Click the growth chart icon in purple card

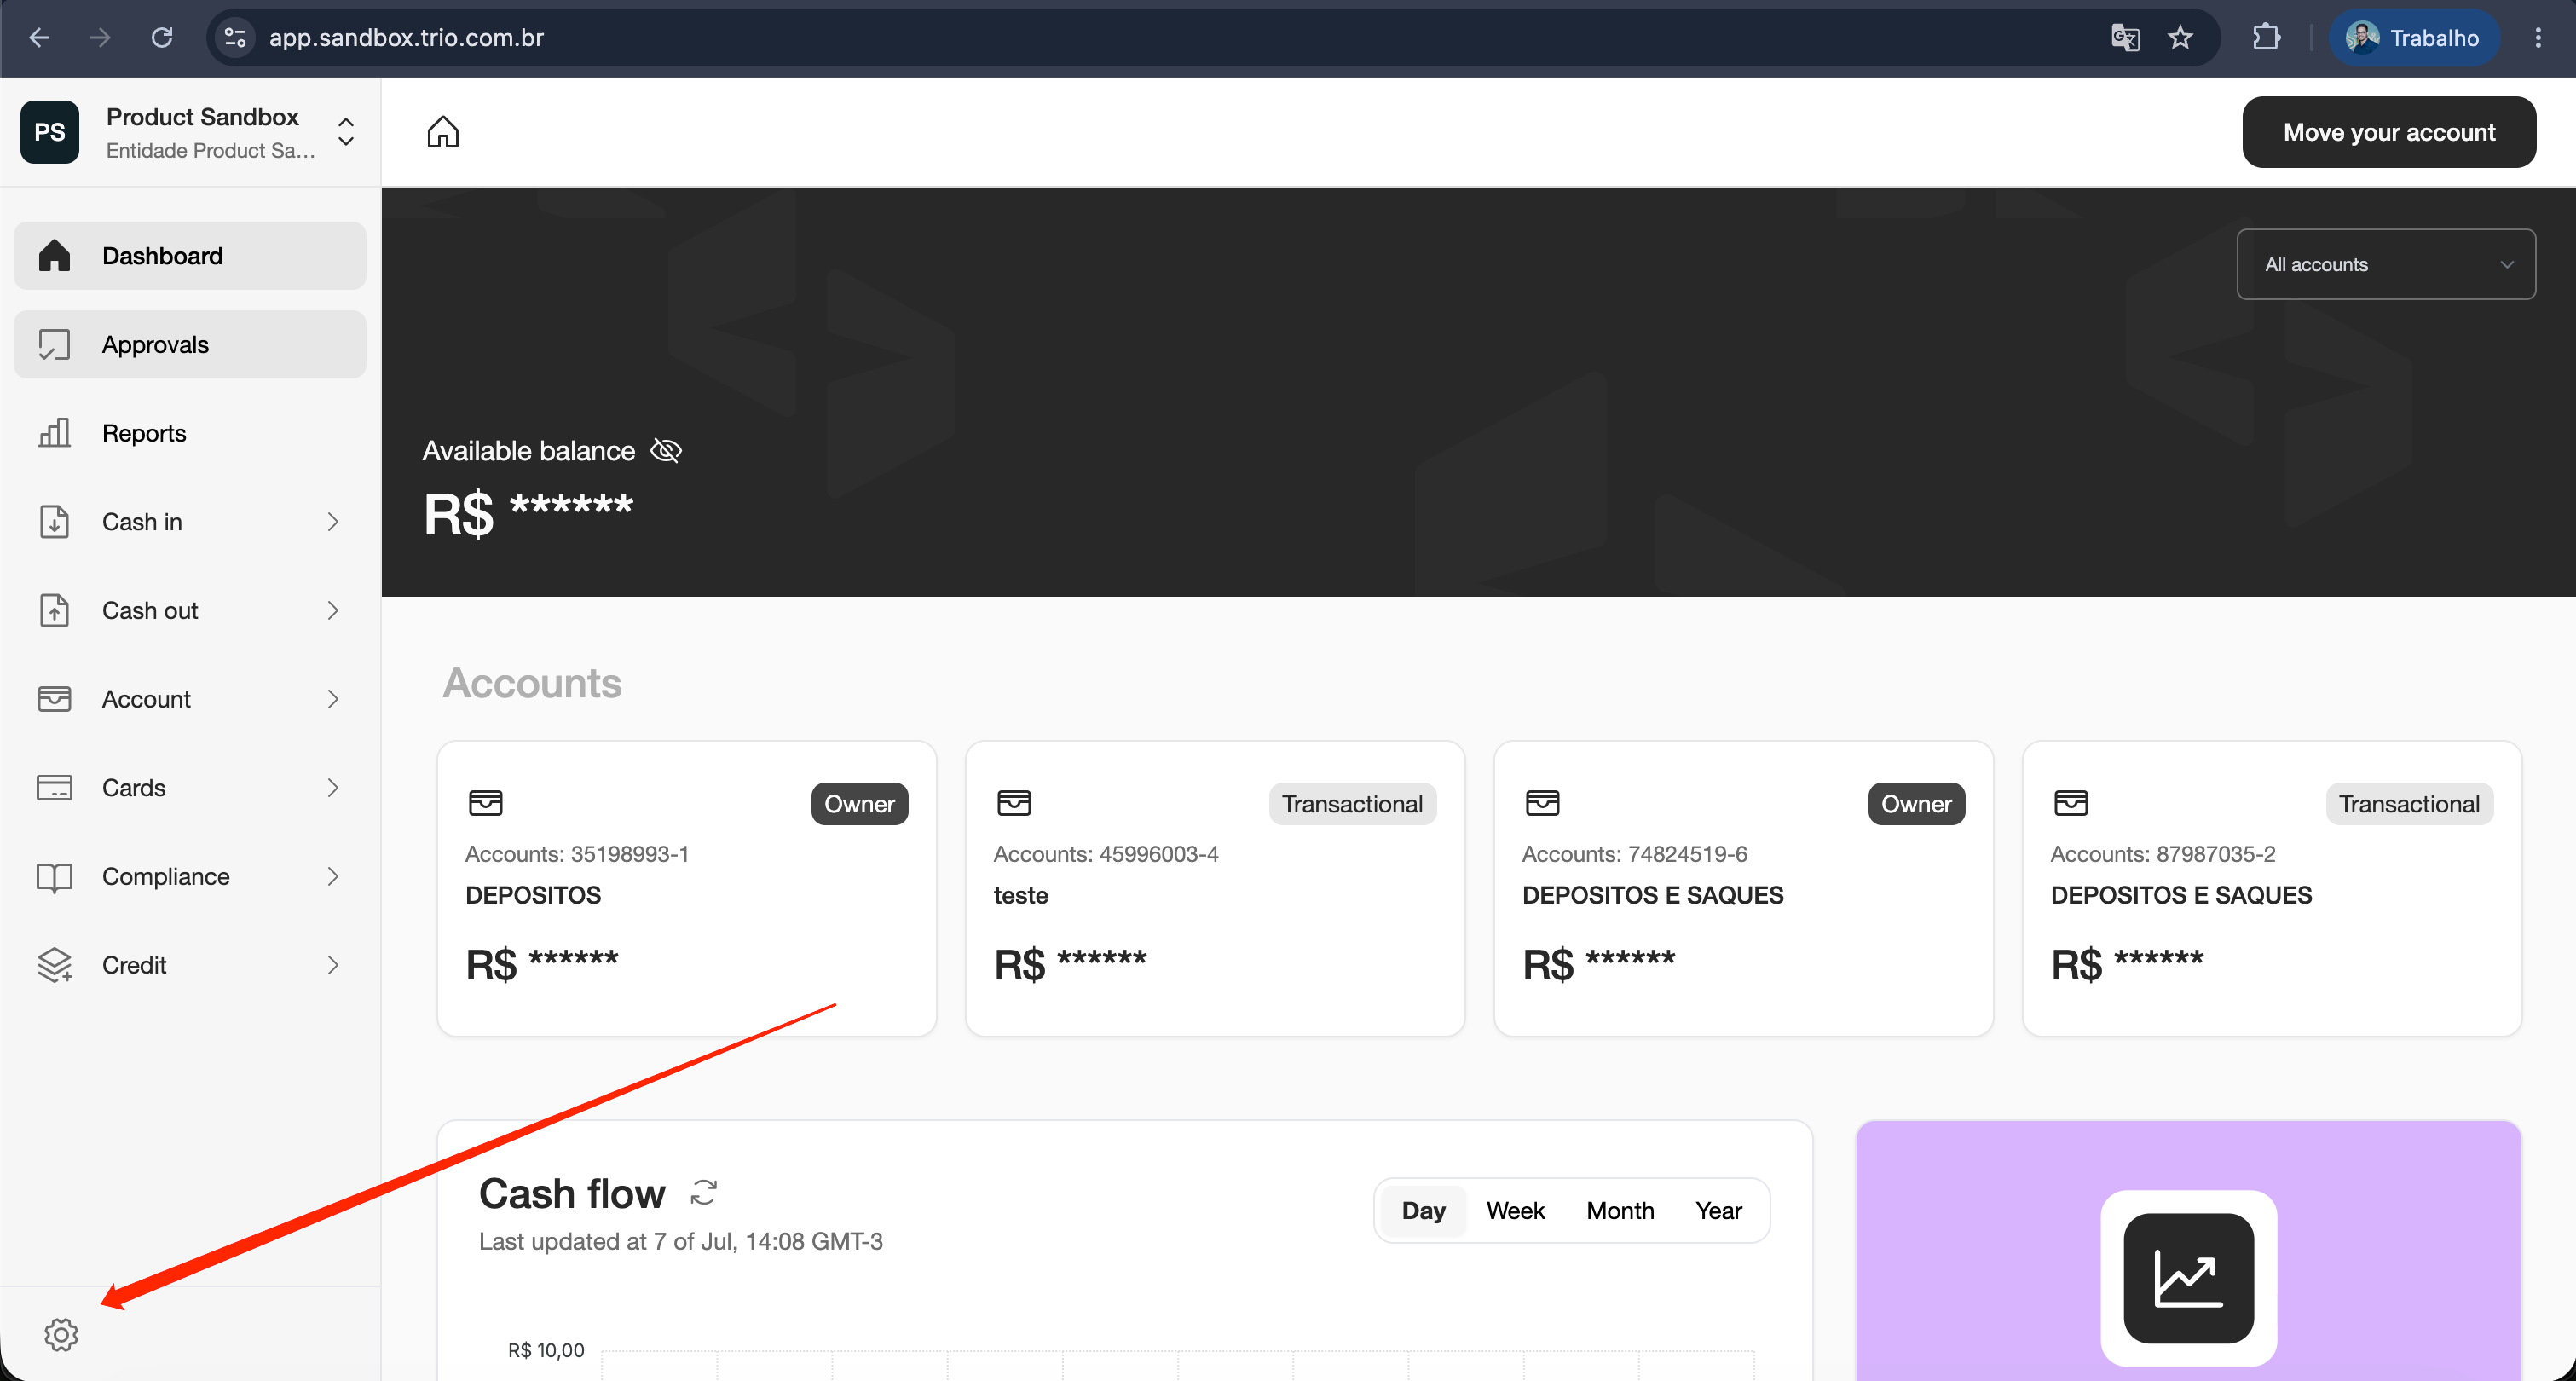2188,1277
